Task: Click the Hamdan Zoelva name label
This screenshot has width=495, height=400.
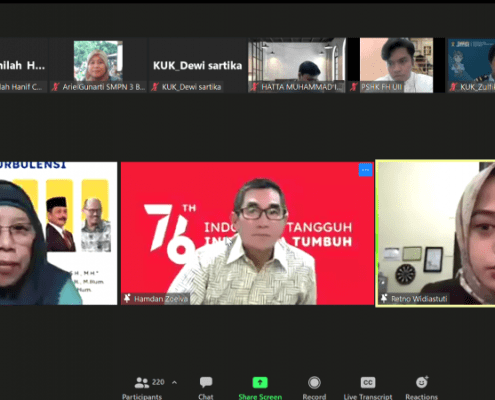Action: click(x=161, y=299)
